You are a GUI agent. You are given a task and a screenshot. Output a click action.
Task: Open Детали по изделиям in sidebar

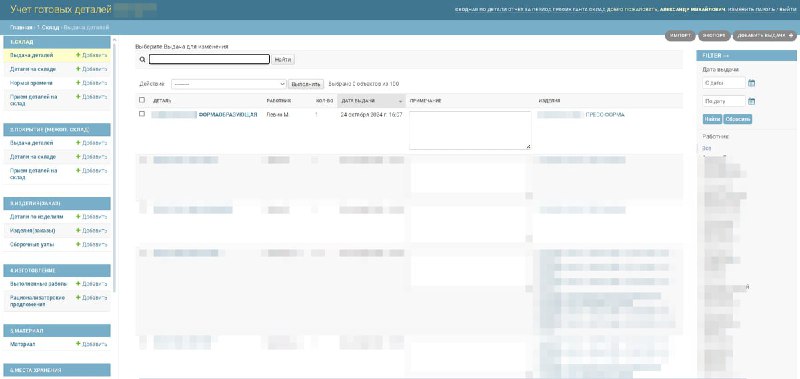pos(37,217)
